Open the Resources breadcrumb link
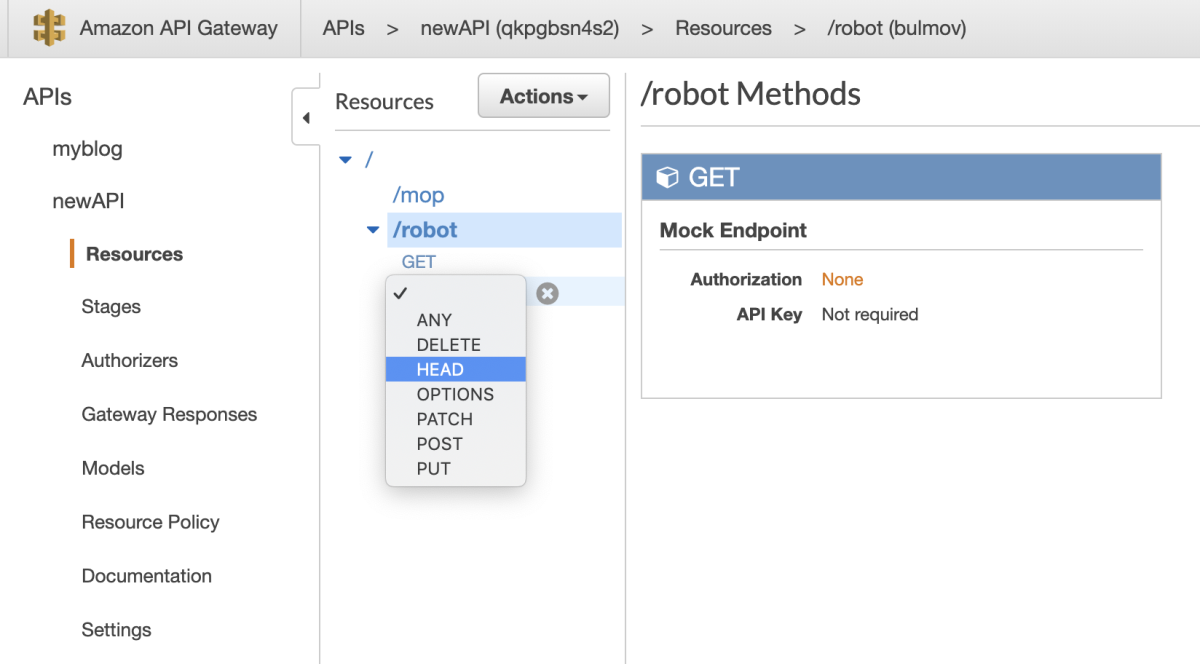The image size is (1200, 664). click(x=723, y=28)
